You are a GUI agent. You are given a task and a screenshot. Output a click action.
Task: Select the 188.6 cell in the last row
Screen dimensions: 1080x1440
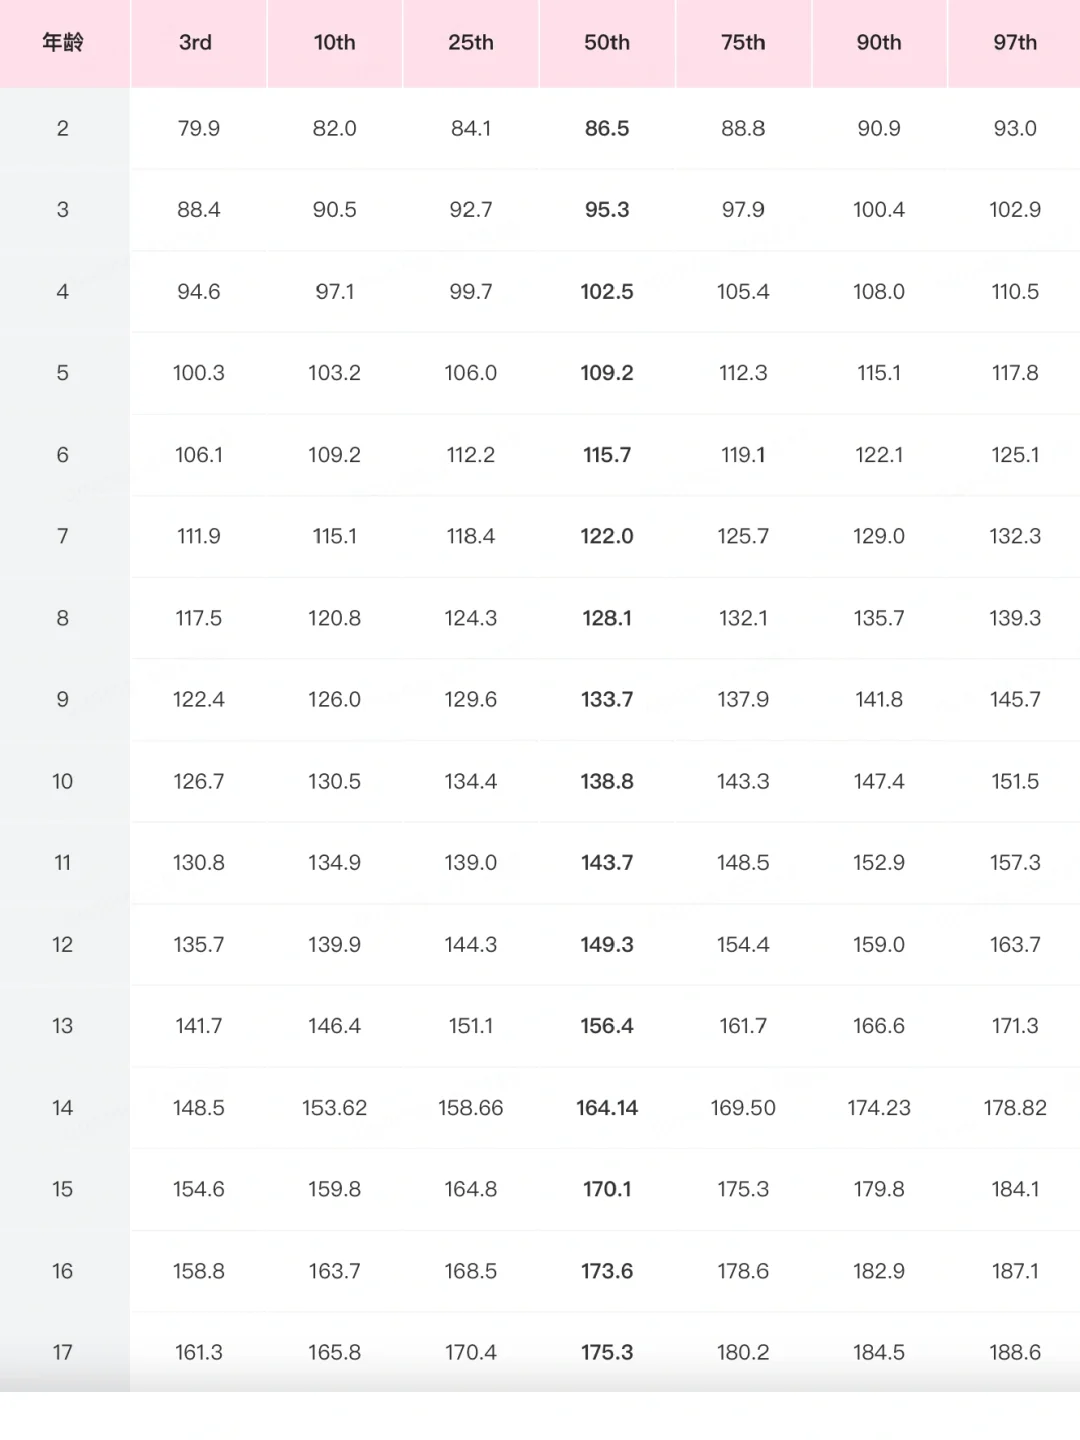pyautogui.click(x=1015, y=1353)
